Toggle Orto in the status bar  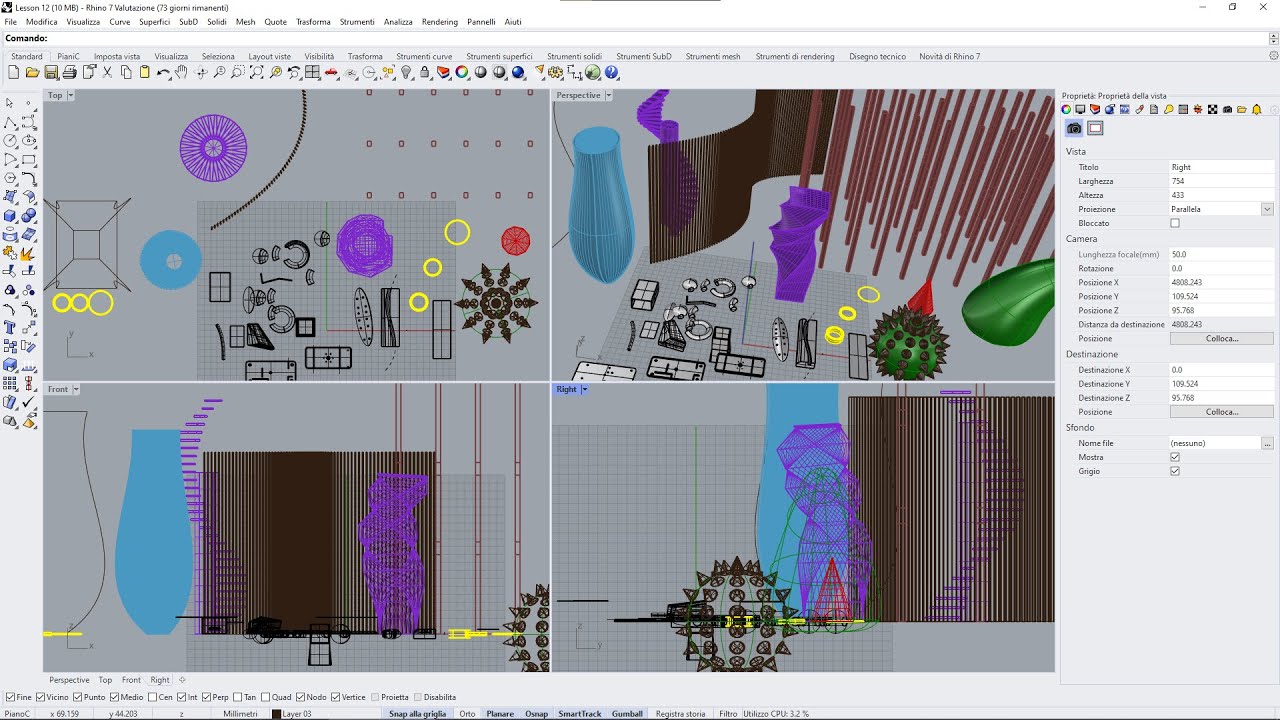[x=467, y=714]
